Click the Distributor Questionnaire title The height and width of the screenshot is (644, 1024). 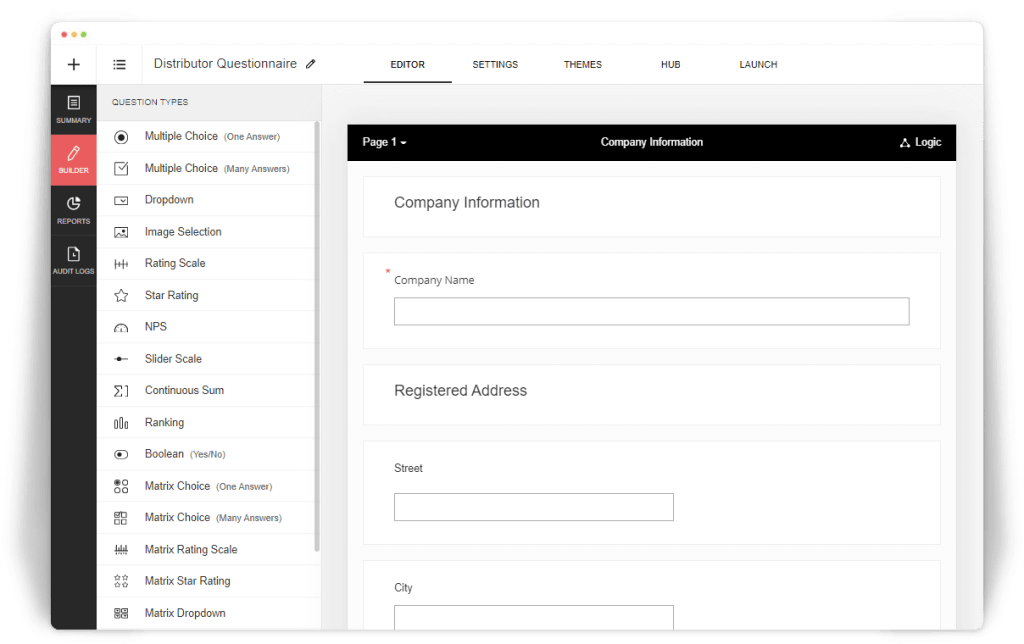click(225, 63)
